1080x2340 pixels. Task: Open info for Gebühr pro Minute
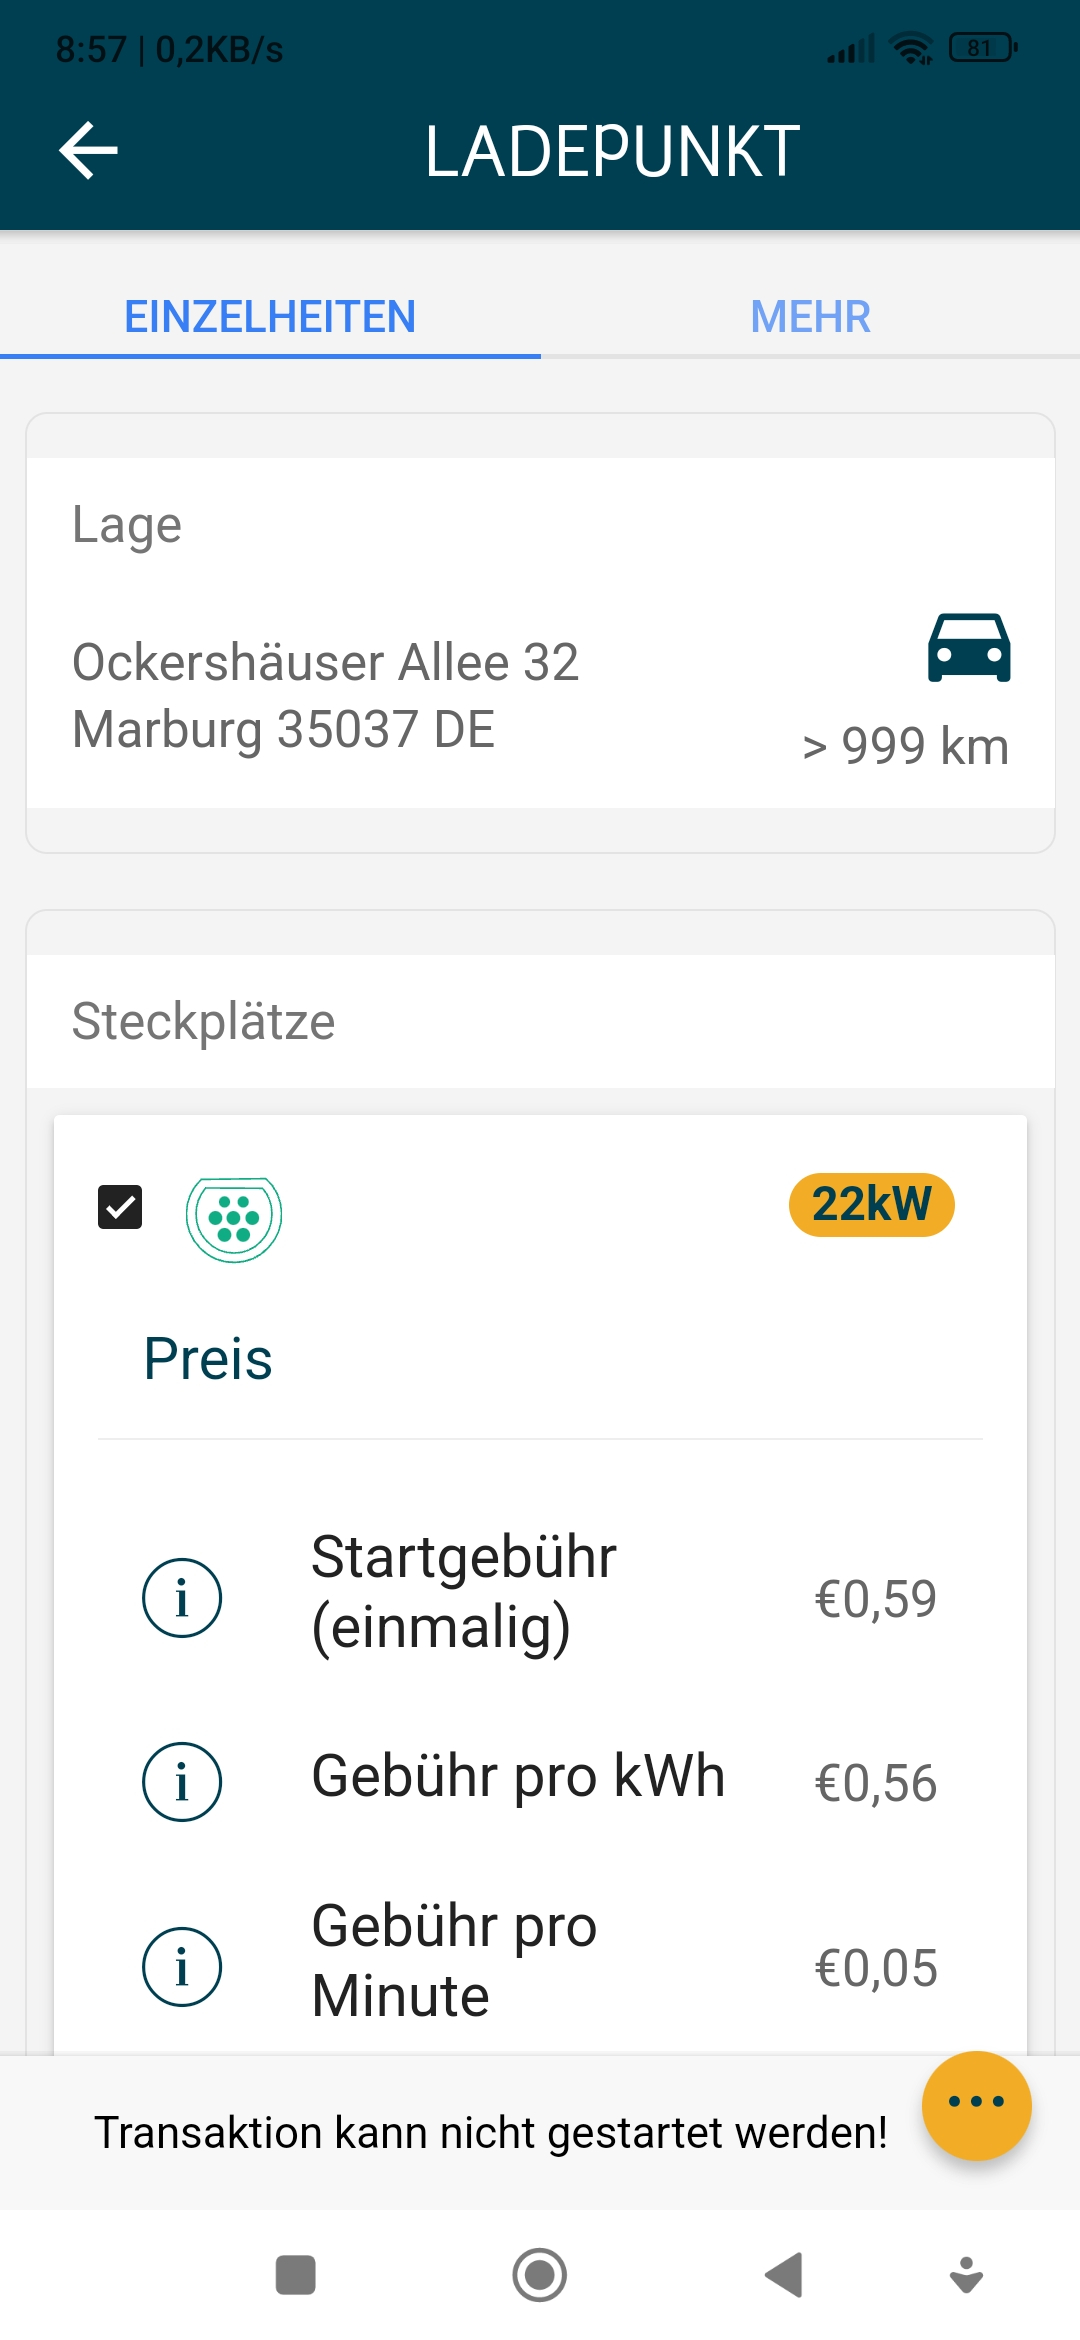click(182, 1966)
